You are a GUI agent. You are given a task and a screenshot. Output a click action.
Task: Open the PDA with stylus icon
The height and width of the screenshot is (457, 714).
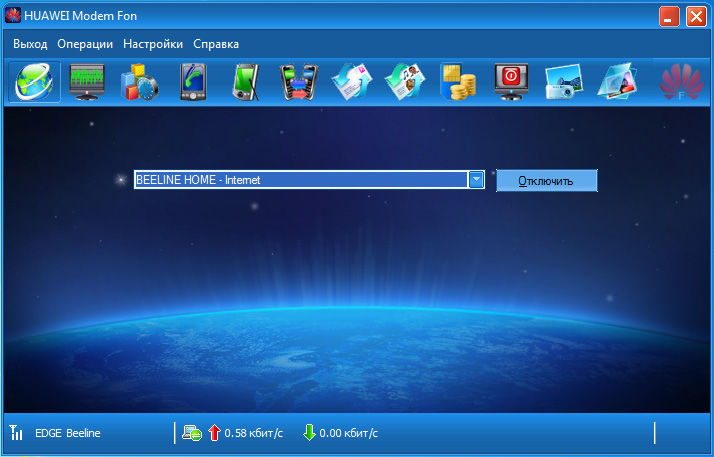click(x=246, y=82)
